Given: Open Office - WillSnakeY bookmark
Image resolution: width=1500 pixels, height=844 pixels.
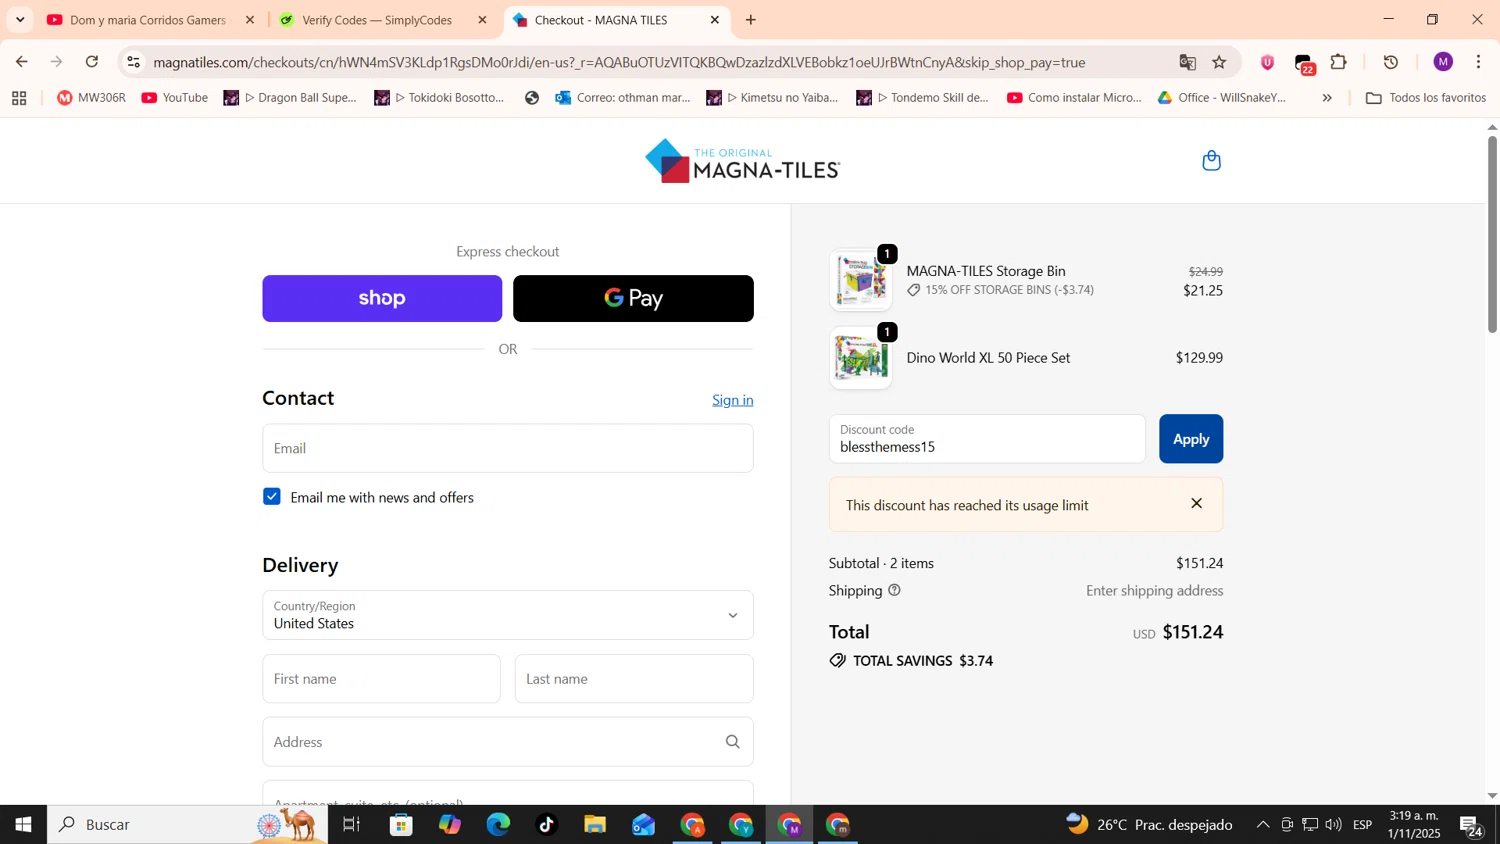Looking at the screenshot, I should 1222,98.
